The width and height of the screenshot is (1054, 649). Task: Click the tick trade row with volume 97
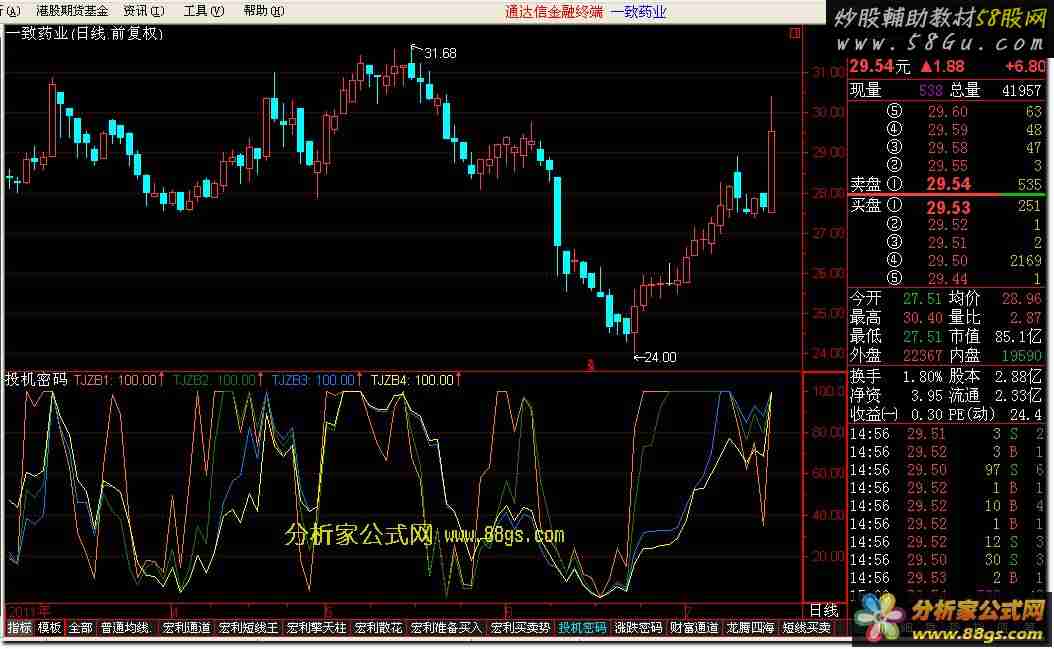tap(948, 471)
